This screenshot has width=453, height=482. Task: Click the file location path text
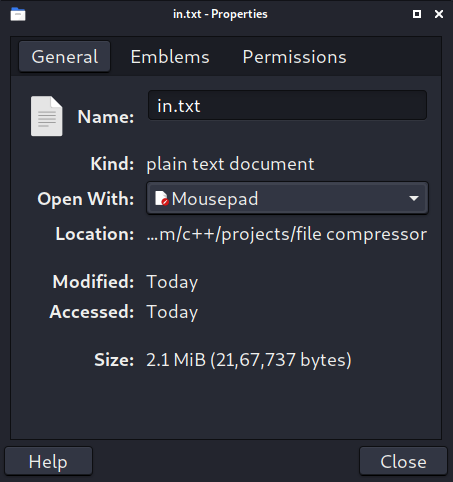(x=287, y=234)
